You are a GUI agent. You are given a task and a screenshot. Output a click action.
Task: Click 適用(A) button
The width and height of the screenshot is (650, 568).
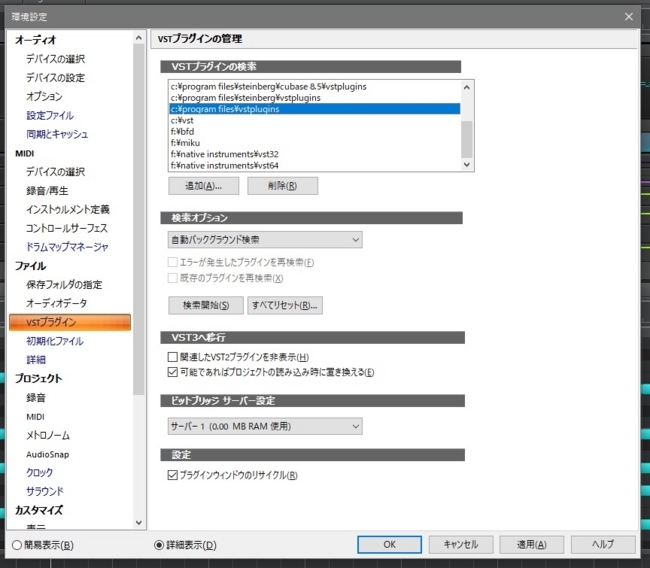[531, 544]
